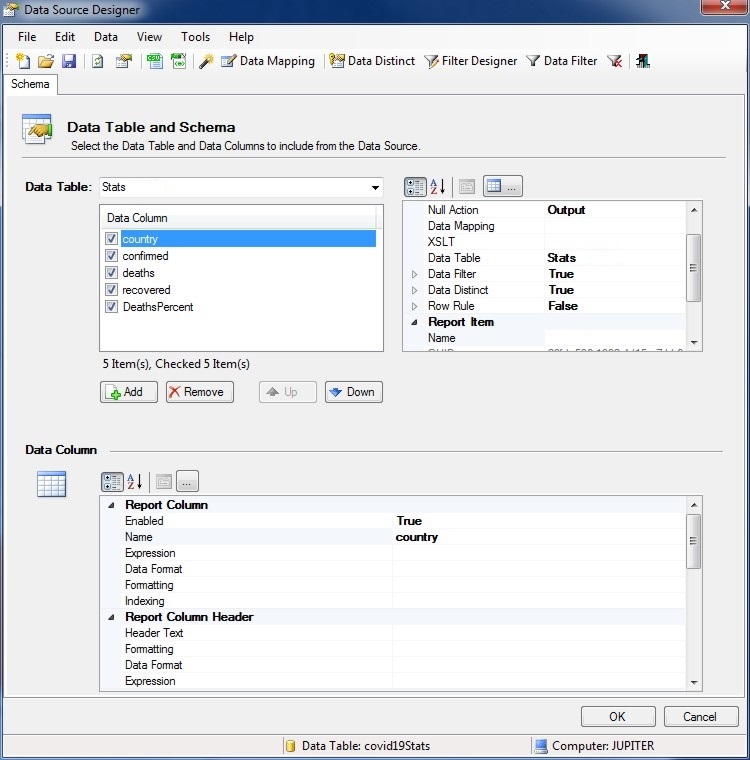The height and width of the screenshot is (760, 750).
Task: Click the New file toolbar icon
Action: click(24, 61)
